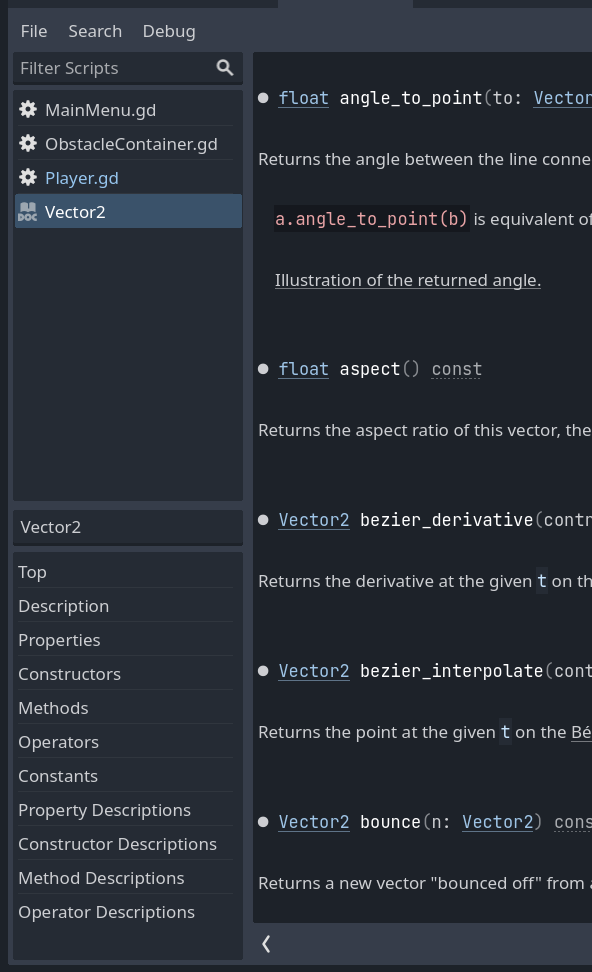Viewport: 592px width, 972px height.
Task: Click the magnifier icon in Filter Scripts
Action: tap(225, 67)
